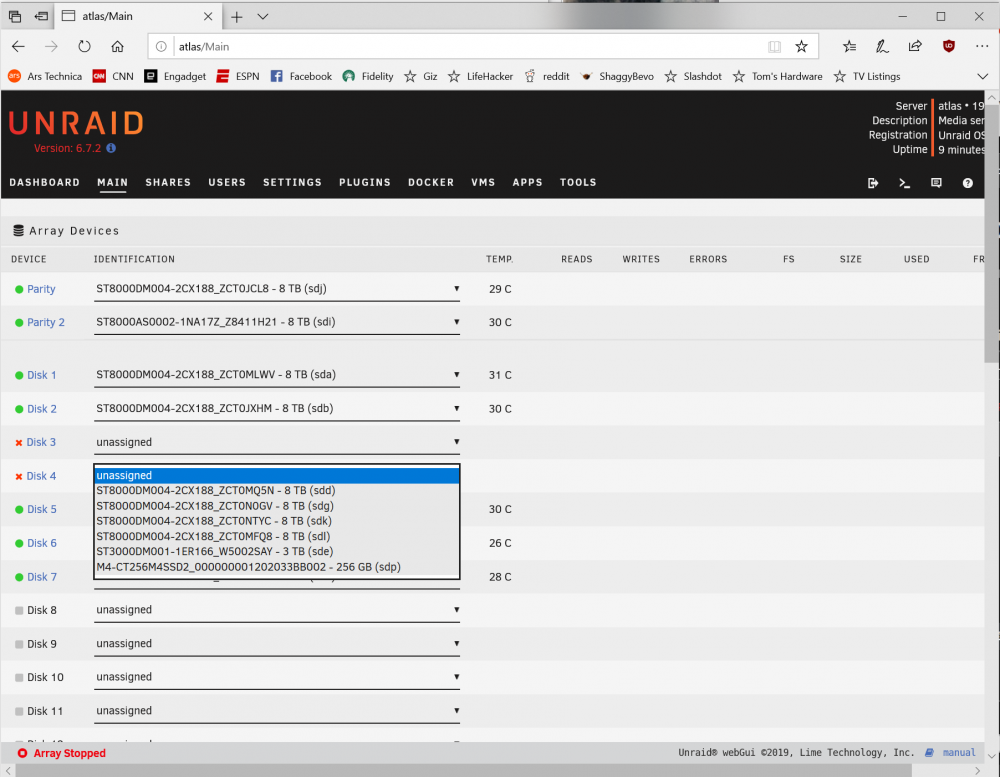This screenshot has width=1000, height=777.
Task: Click the Array Stopped status icon
Action: coord(22,753)
